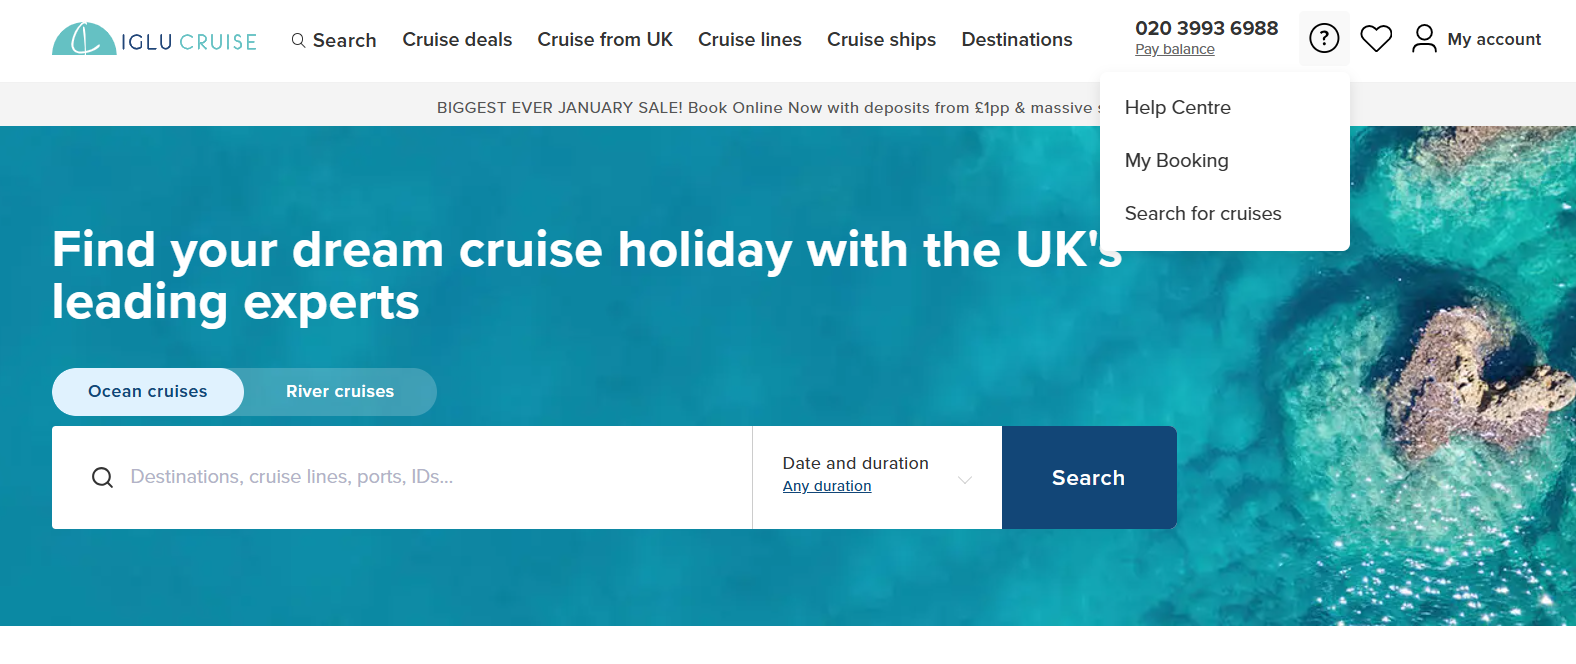Screen dimensions: 1576x664
Task: Click the Iglu Cruise logo
Action: [154, 40]
